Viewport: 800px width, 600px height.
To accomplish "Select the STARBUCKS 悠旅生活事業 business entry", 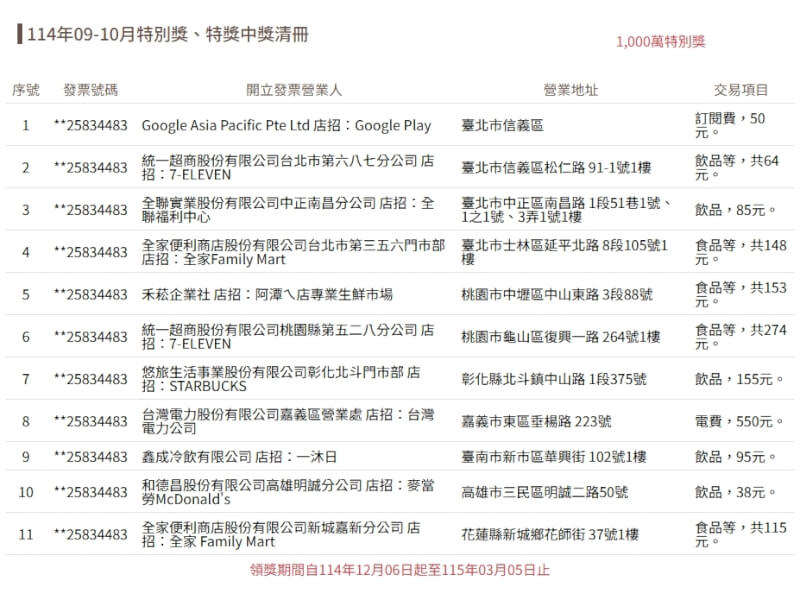I will [x=280, y=379].
